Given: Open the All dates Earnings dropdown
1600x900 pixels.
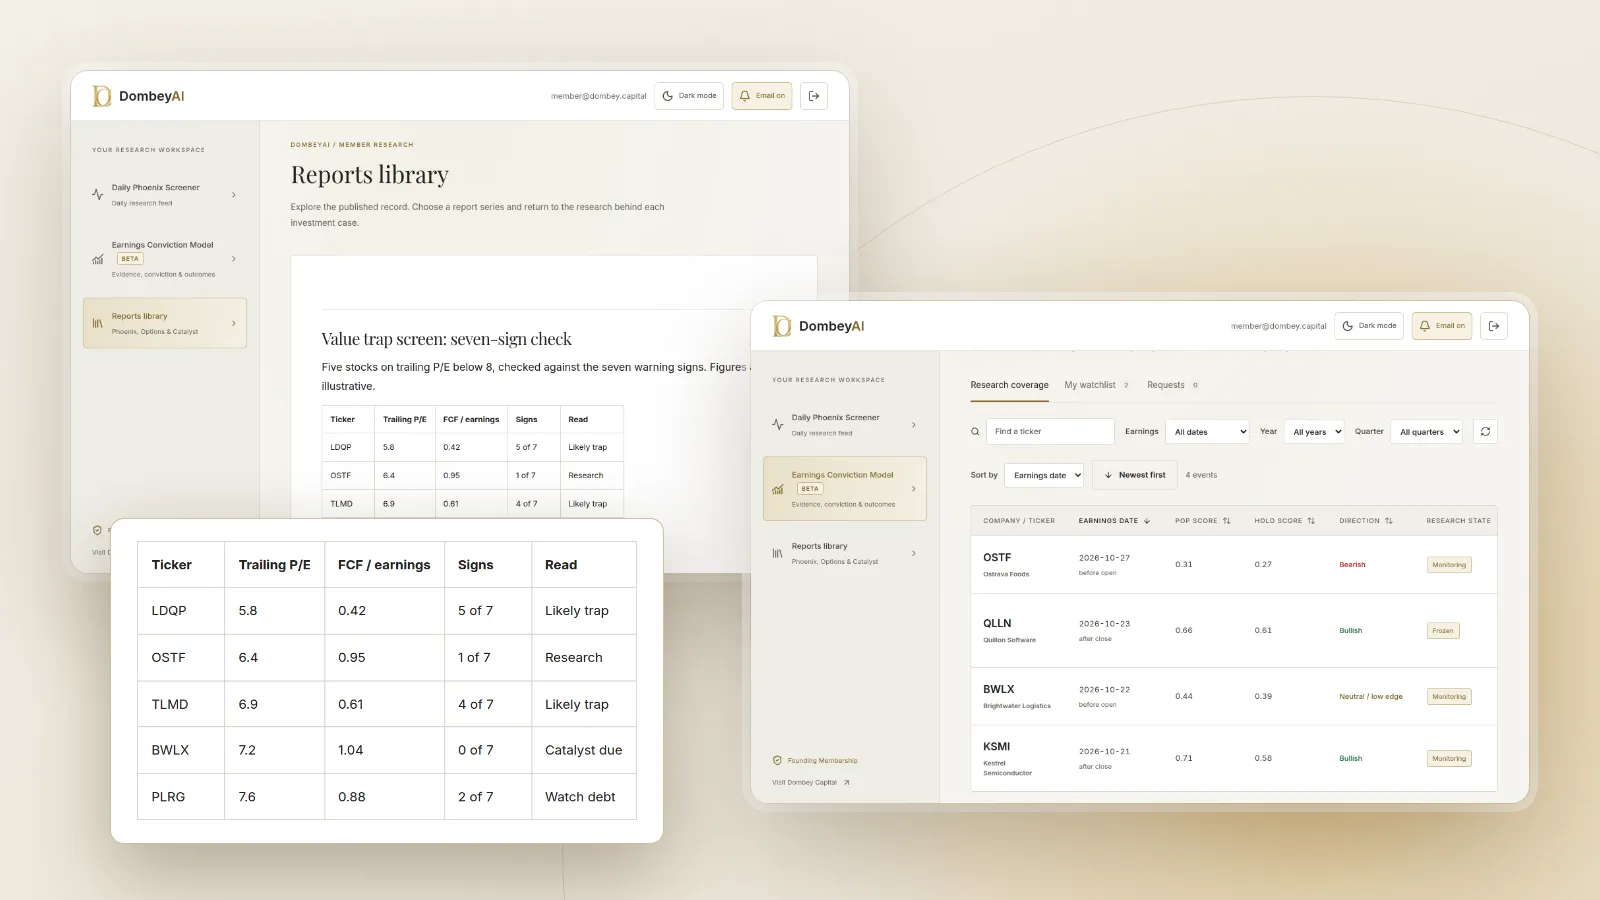Looking at the screenshot, I should click(1208, 432).
